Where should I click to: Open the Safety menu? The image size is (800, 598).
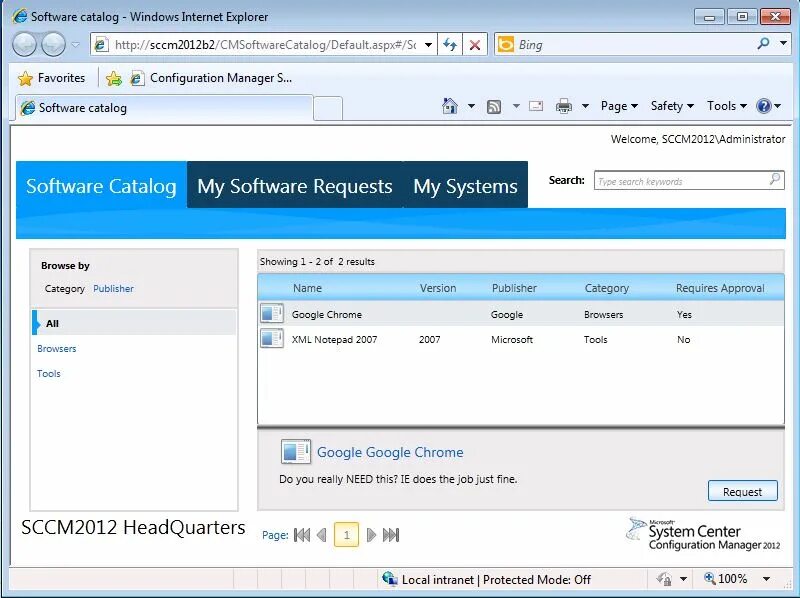[x=672, y=106]
